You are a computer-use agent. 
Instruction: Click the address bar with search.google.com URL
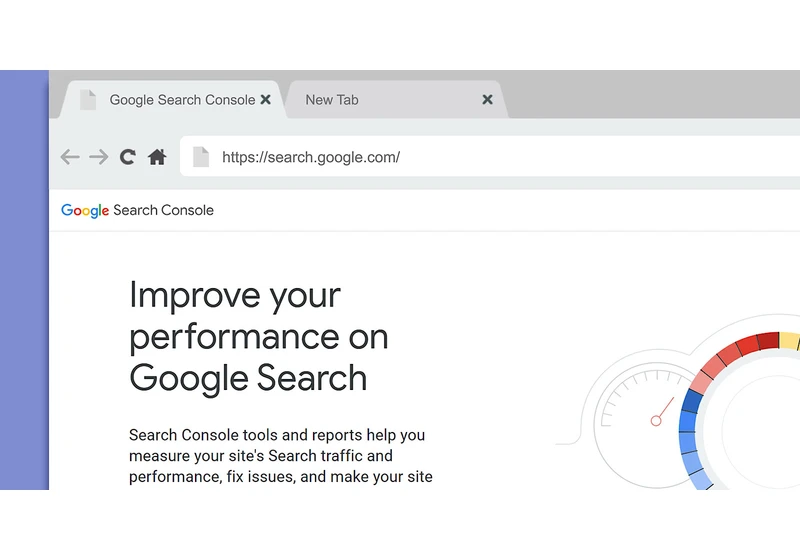click(x=490, y=157)
